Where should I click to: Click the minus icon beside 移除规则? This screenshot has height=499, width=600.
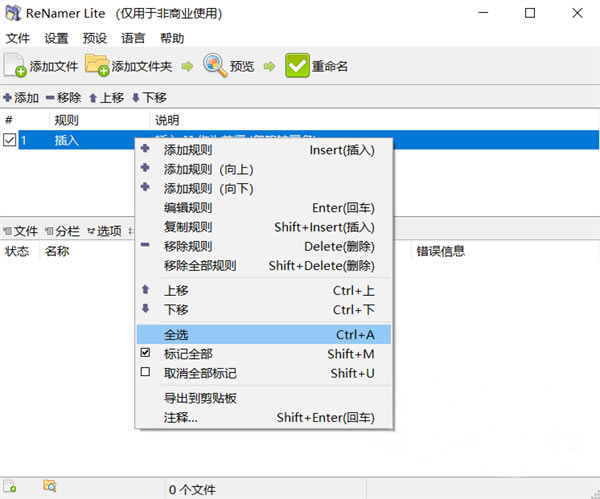145,245
